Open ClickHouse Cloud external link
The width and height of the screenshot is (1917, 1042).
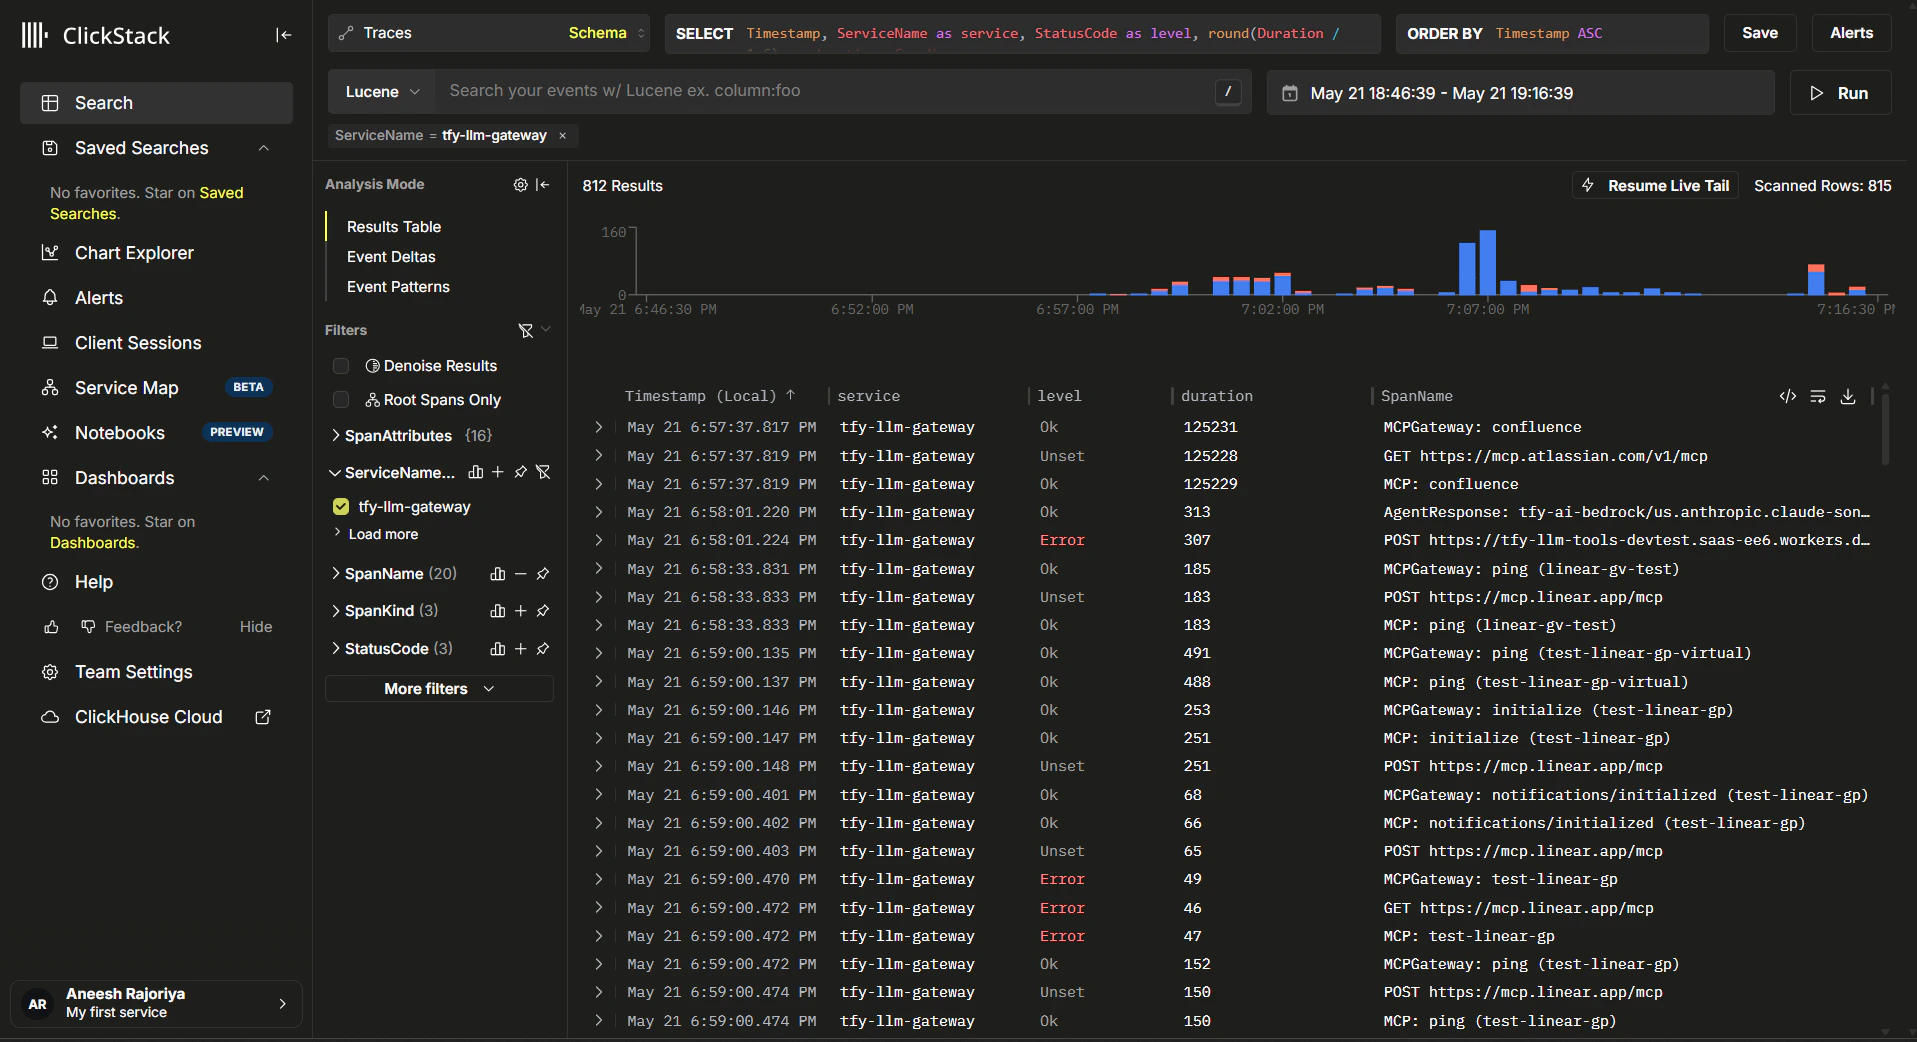(263, 717)
